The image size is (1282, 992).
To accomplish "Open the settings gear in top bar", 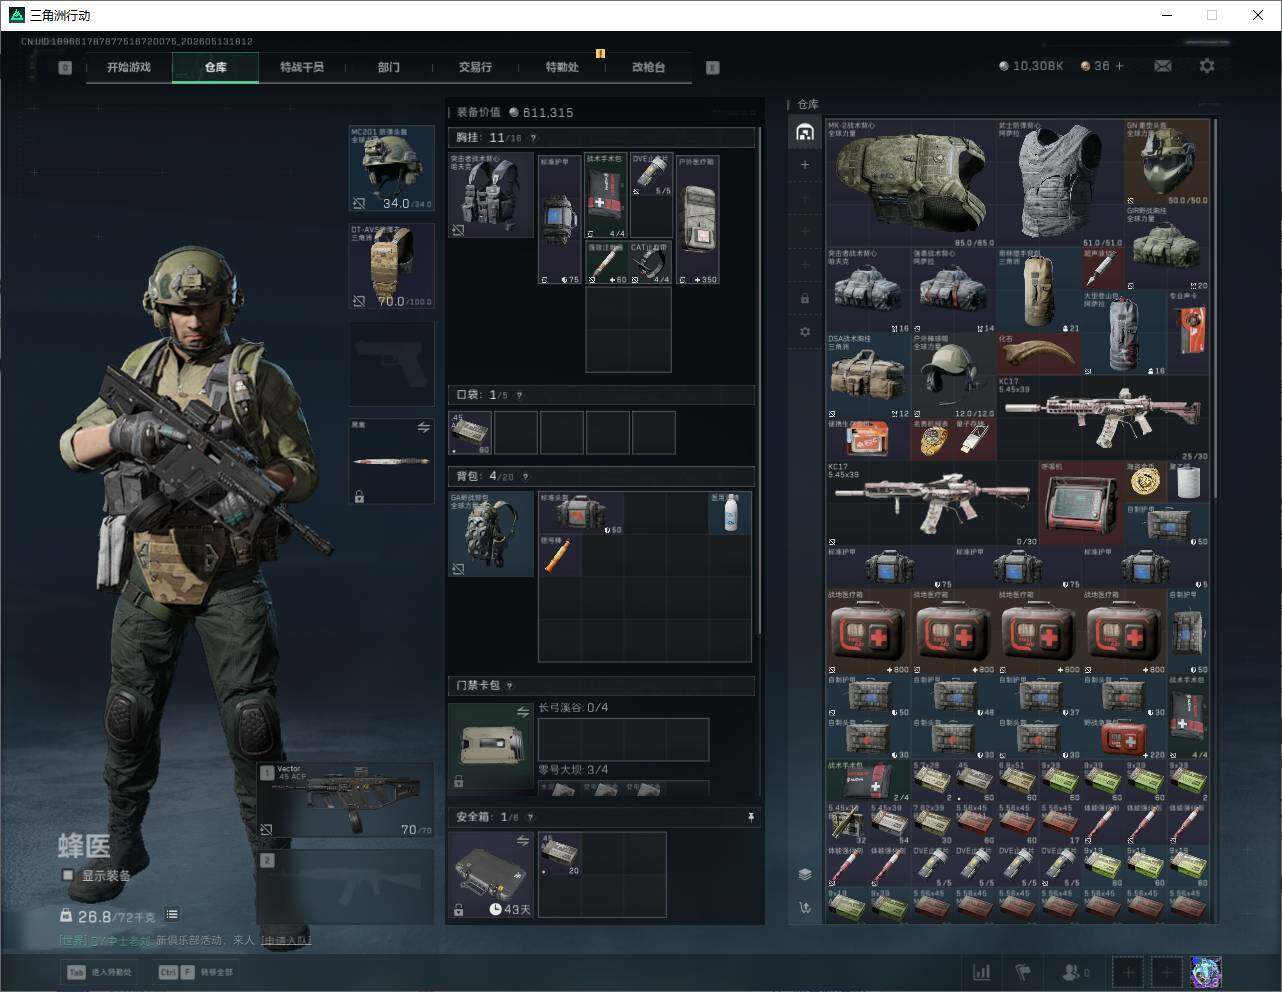I will tap(1207, 66).
